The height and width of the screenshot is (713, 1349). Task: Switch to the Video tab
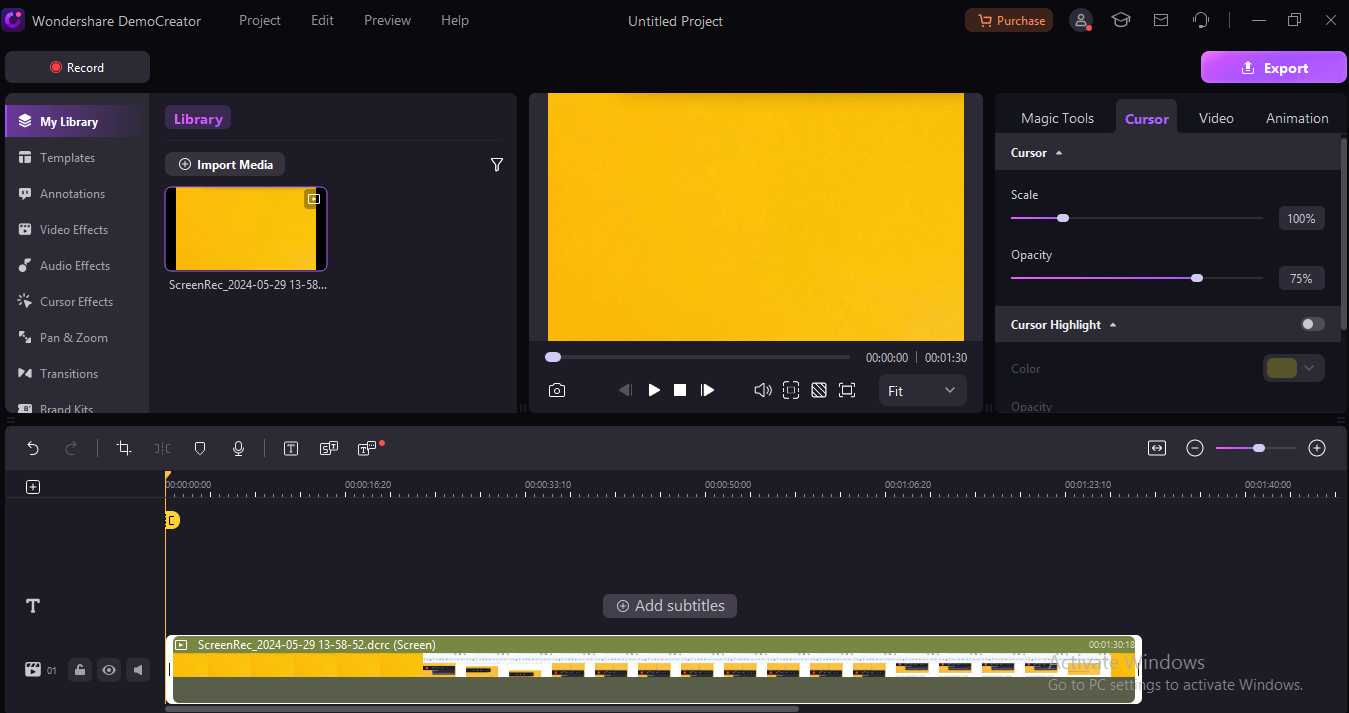coord(1216,117)
